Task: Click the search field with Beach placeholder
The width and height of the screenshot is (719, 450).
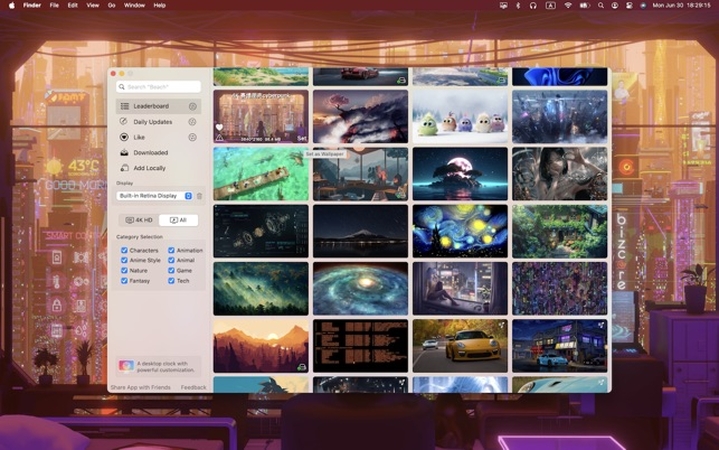Action: point(159,87)
